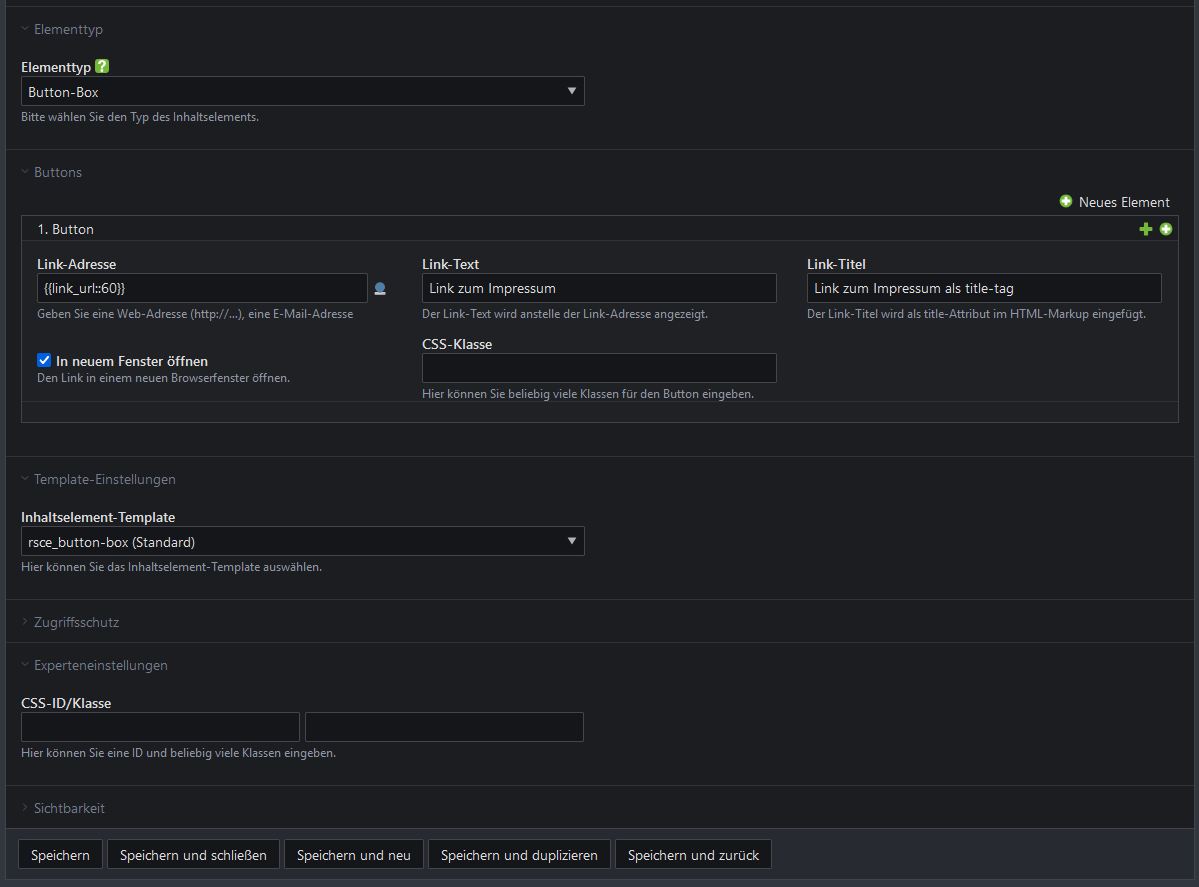1199x887 pixels.
Task: Collapse the Experteneinstellungen section
Action: tap(100, 665)
